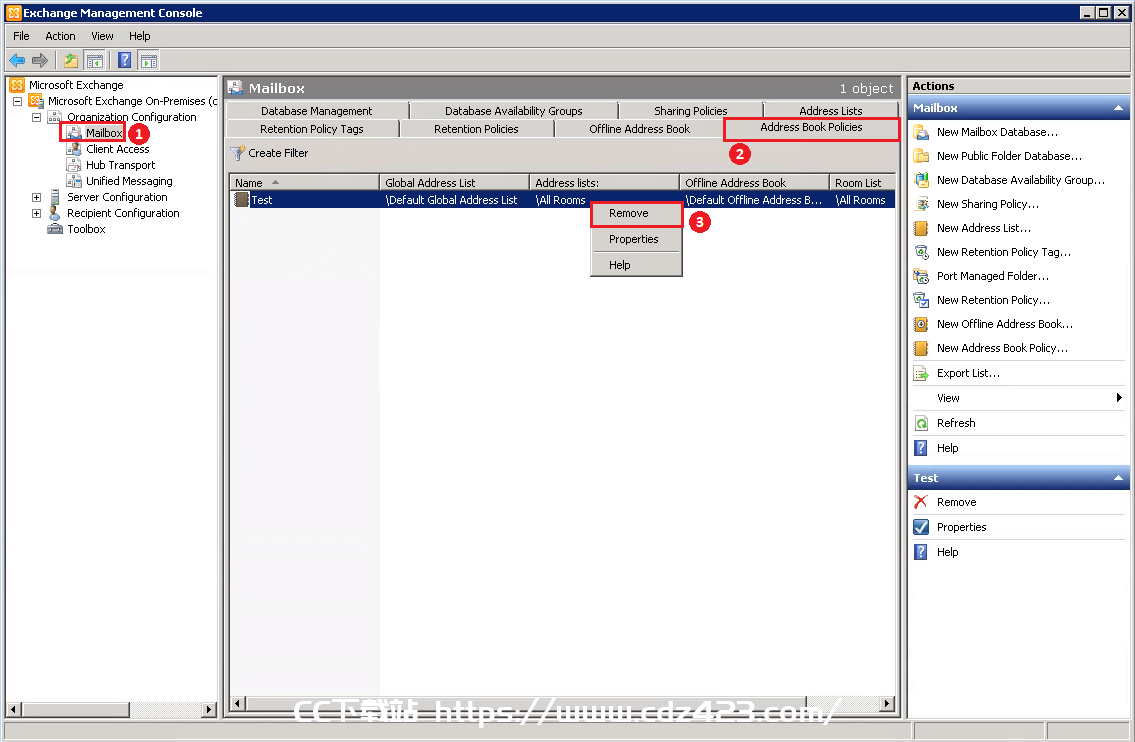Viewport: 1135px width, 742px height.
Task: Click the New Public Folder Database icon
Action: click(921, 156)
